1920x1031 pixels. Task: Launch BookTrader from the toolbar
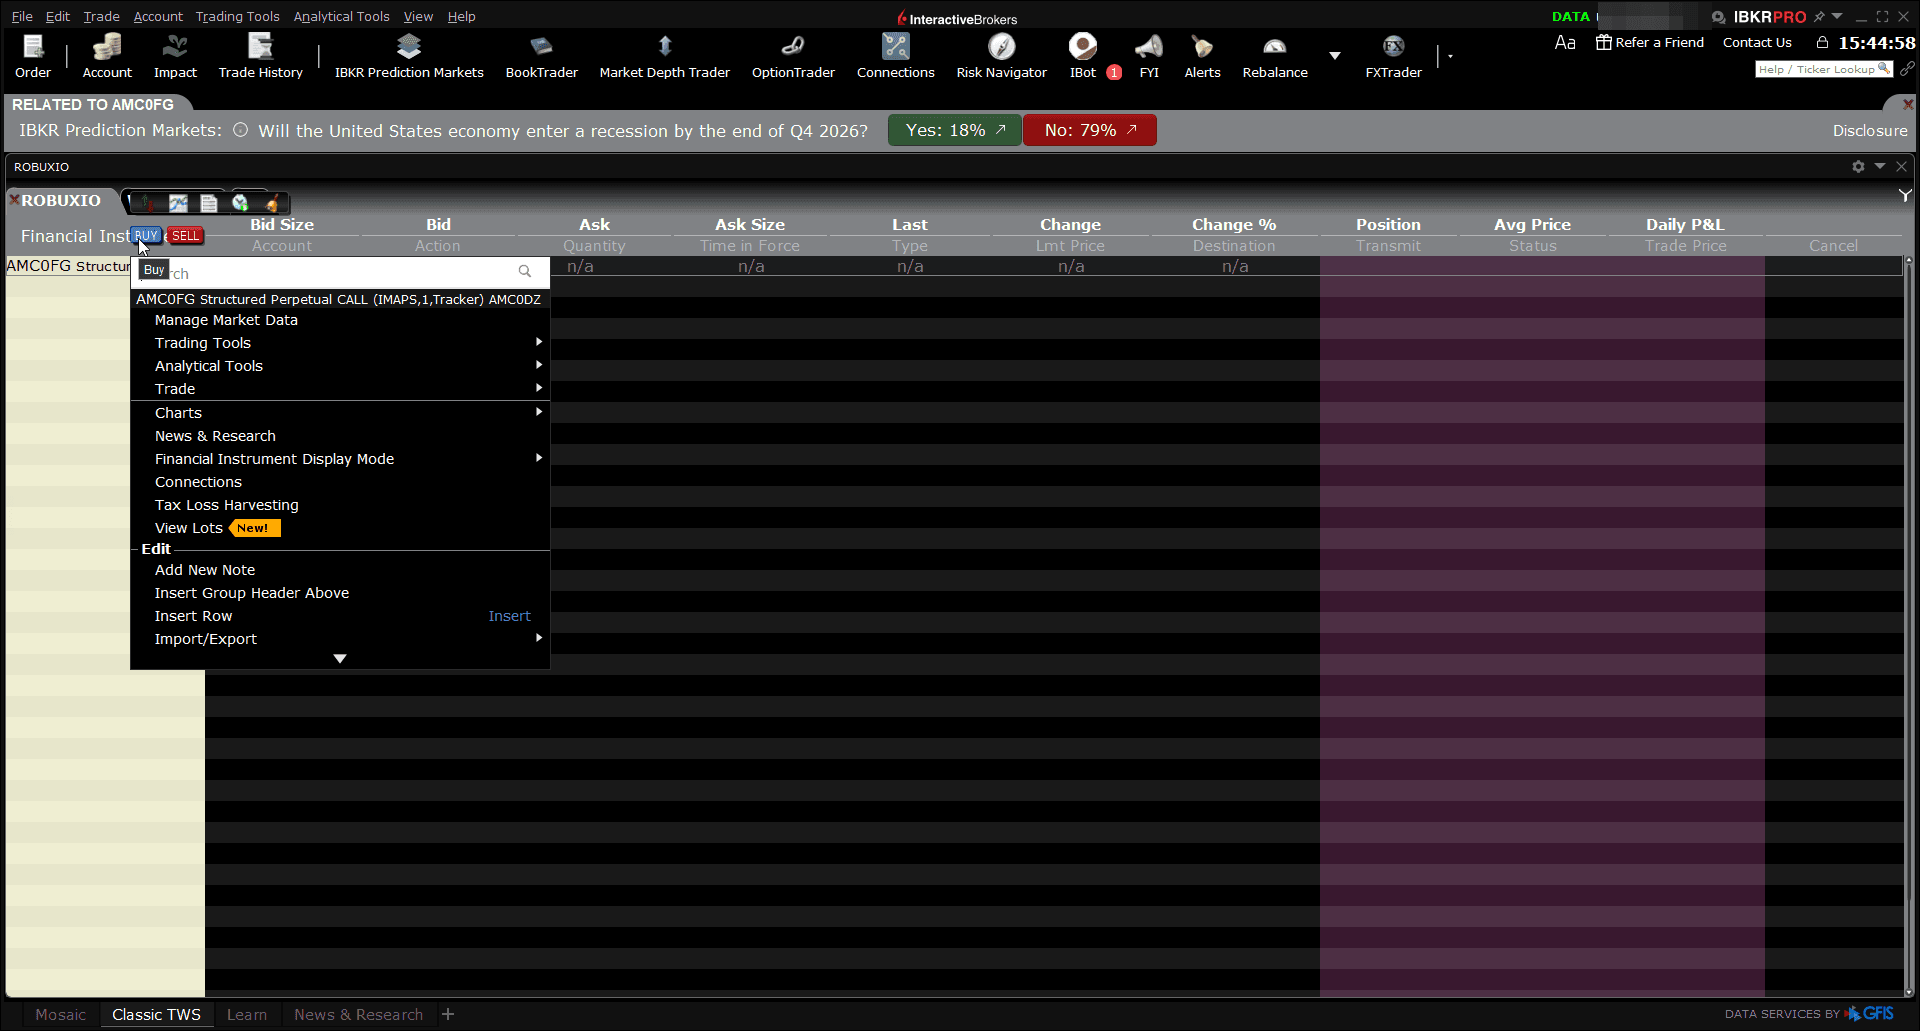pos(541,56)
